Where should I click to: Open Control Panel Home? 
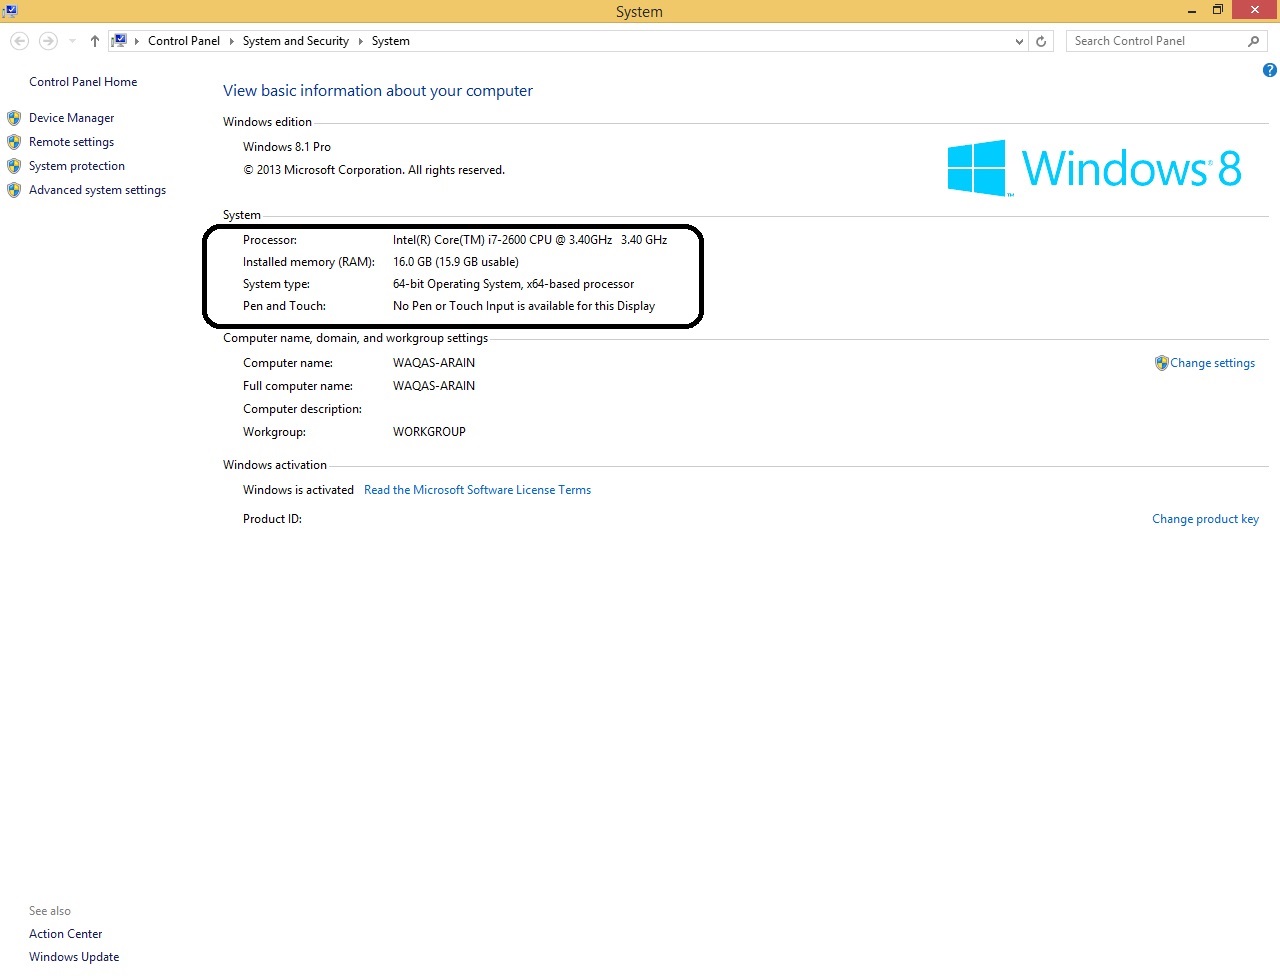(83, 82)
